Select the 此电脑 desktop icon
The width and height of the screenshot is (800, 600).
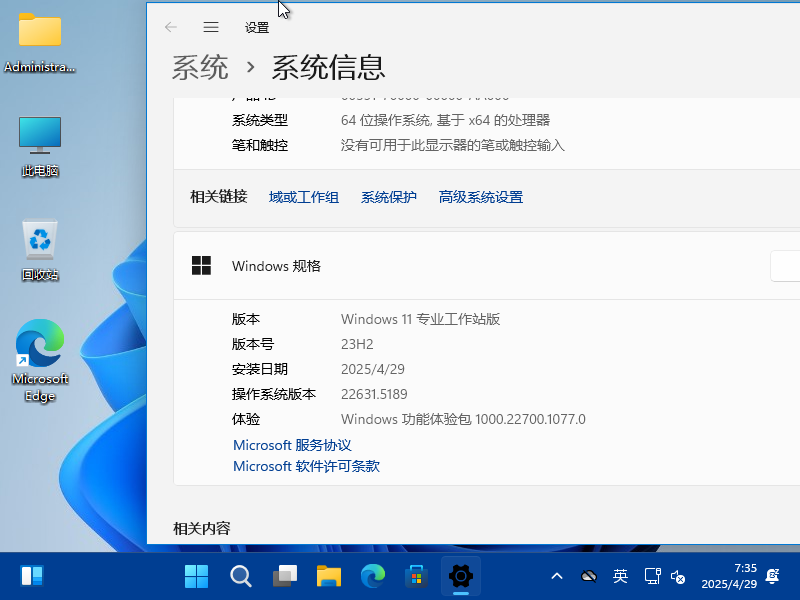pos(40,147)
